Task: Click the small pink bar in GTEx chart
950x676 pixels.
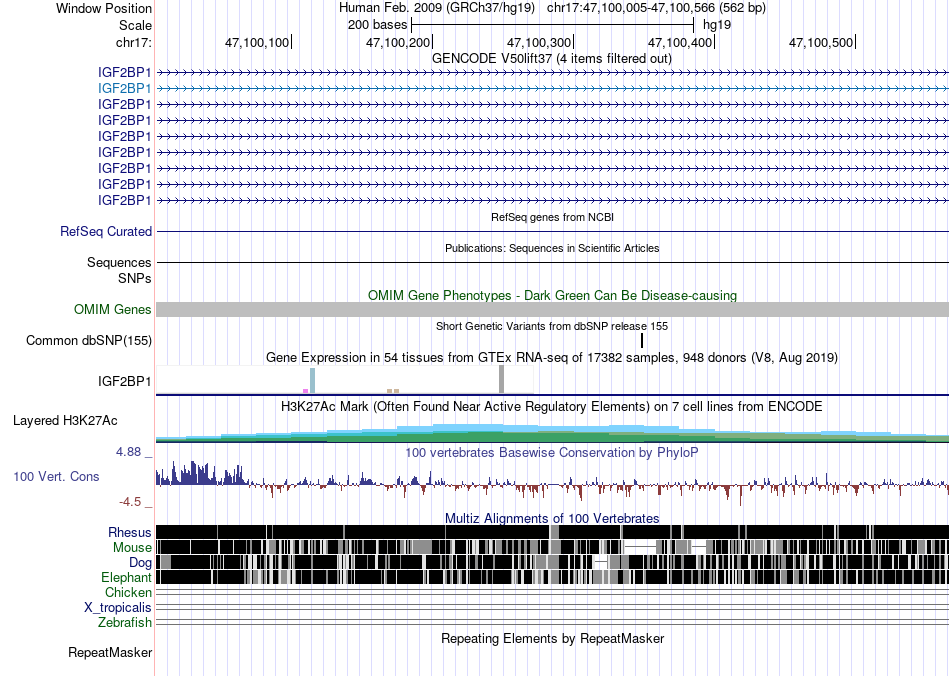Action: point(305,391)
